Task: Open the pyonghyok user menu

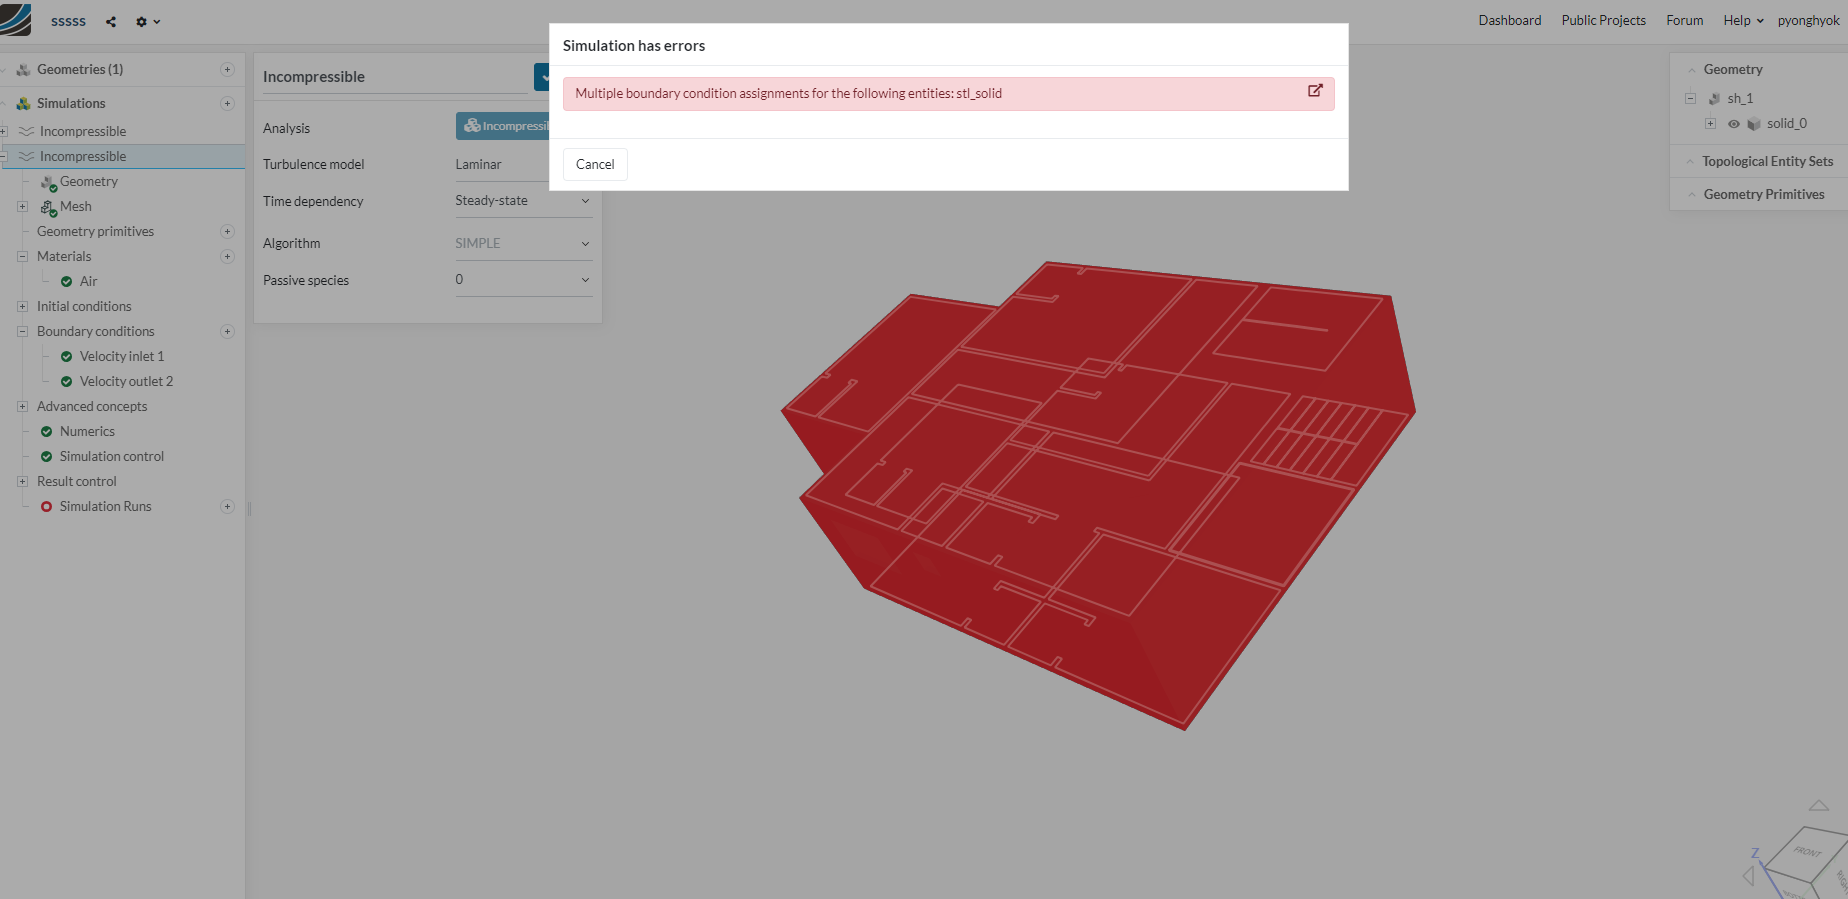Action: (1808, 21)
